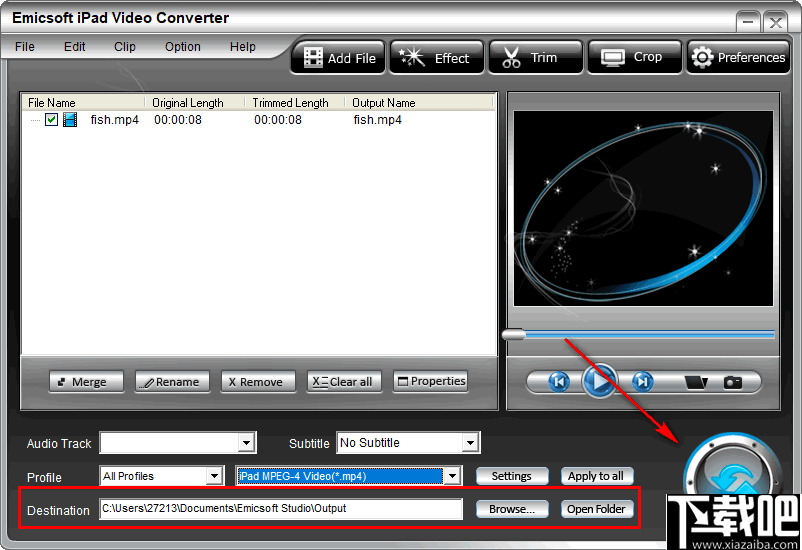Open the Clip menu
The height and width of the screenshot is (550, 802).
(125, 47)
